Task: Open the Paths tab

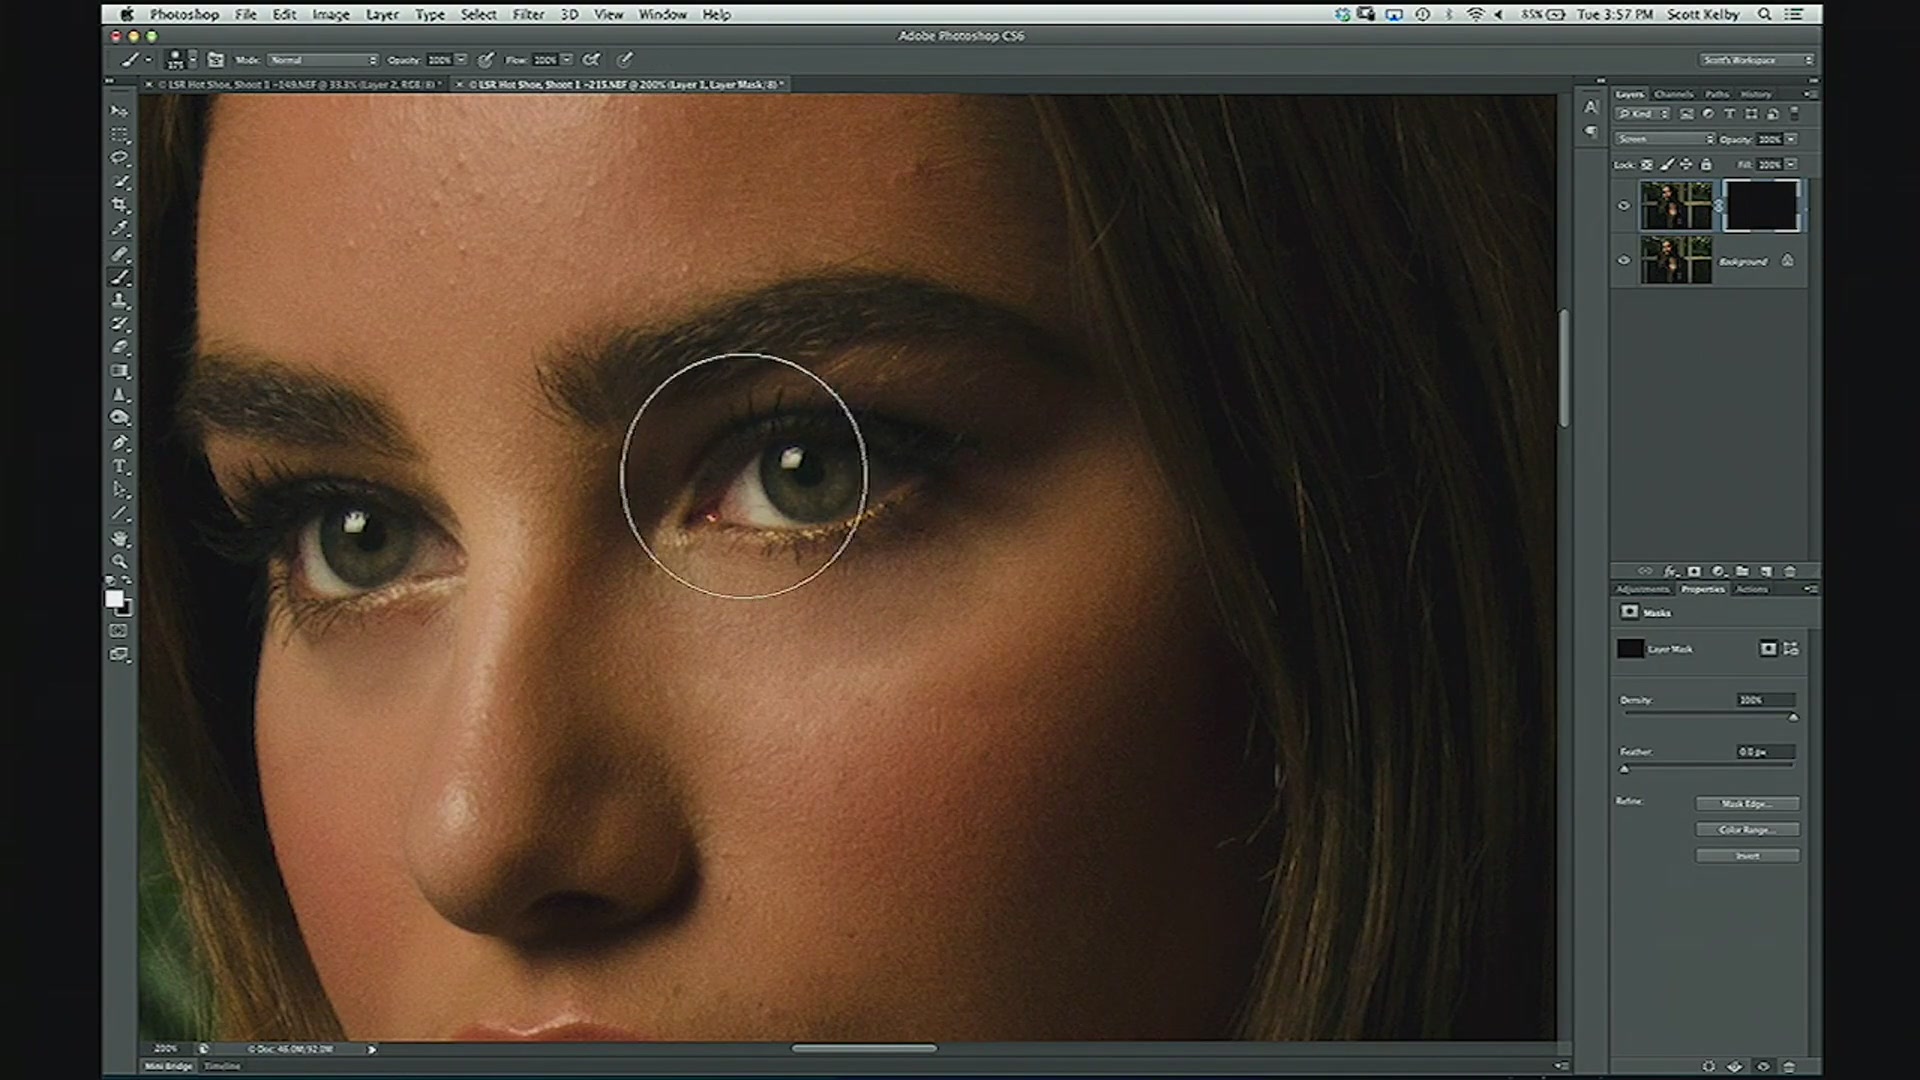Action: click(1717, 94)
